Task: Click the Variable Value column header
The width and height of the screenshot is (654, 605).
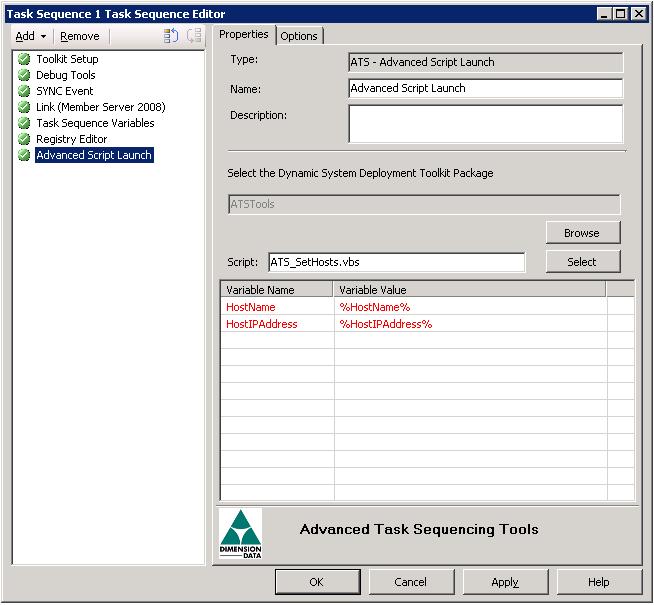Action: (469, 290)
